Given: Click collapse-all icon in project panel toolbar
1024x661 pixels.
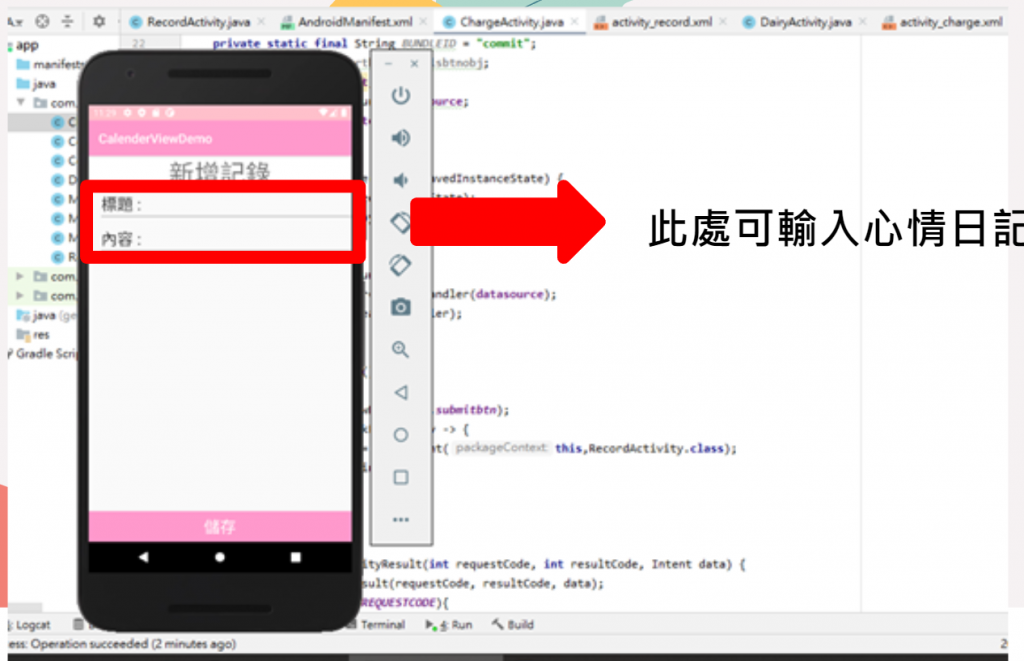Looking at the screenshot, I should (x=67, y=22).
